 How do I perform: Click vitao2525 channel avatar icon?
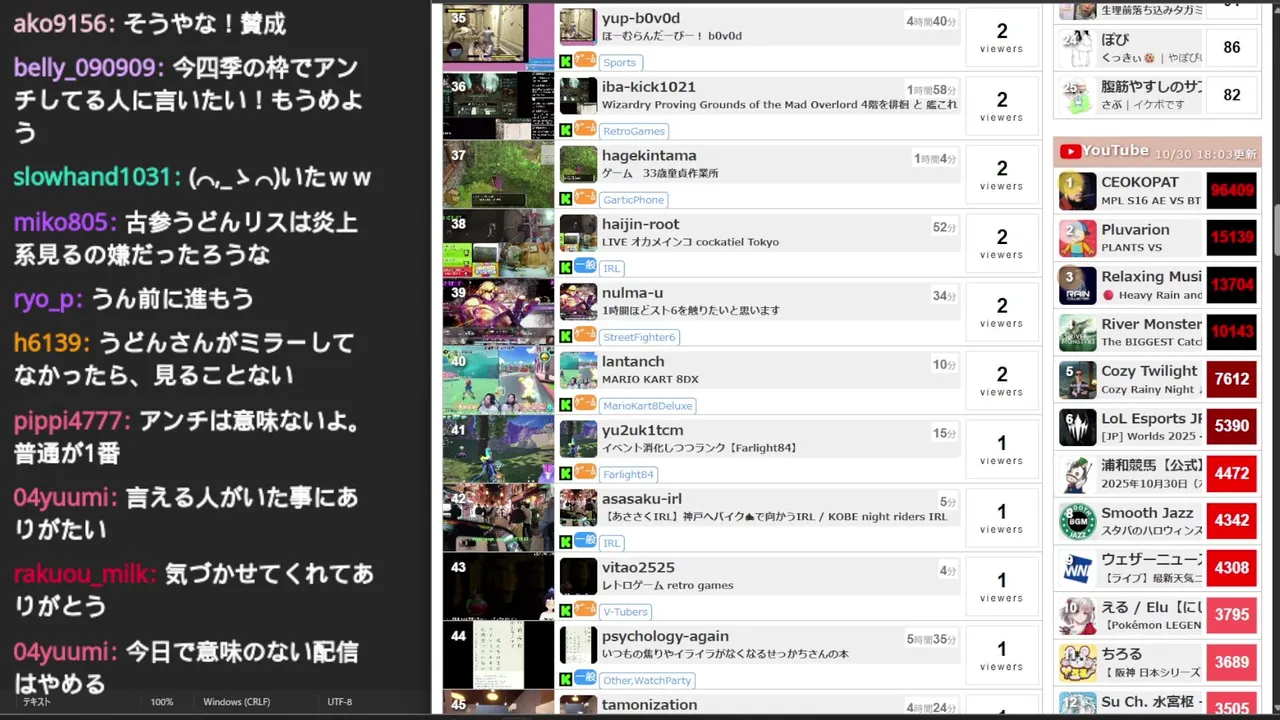pyautogui.click(x=578, y=576)
